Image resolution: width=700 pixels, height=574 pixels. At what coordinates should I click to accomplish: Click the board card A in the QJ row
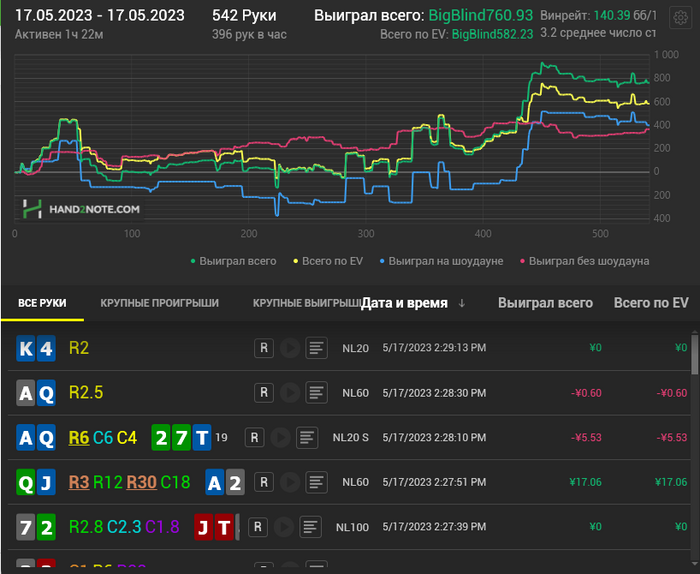pyautogui.click(x=215, y=482)
